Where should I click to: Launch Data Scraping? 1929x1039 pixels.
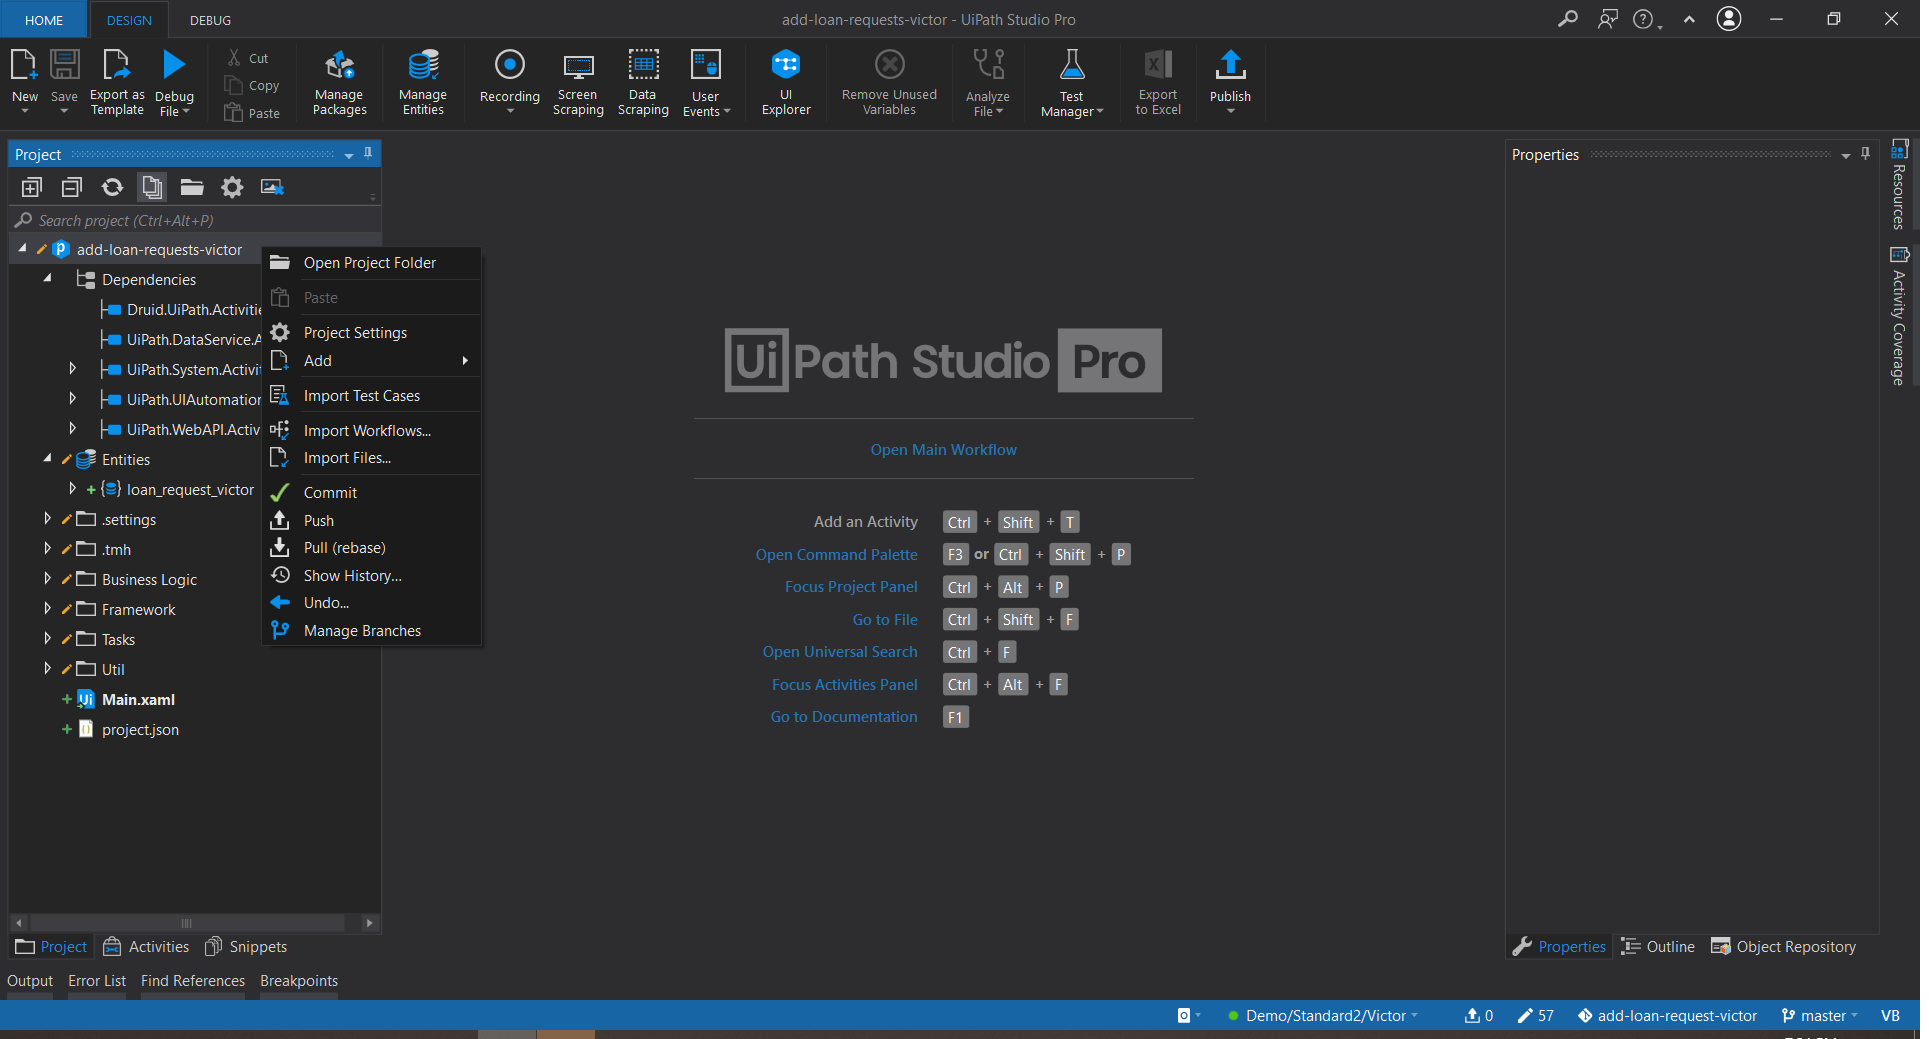tap(643, 83)
